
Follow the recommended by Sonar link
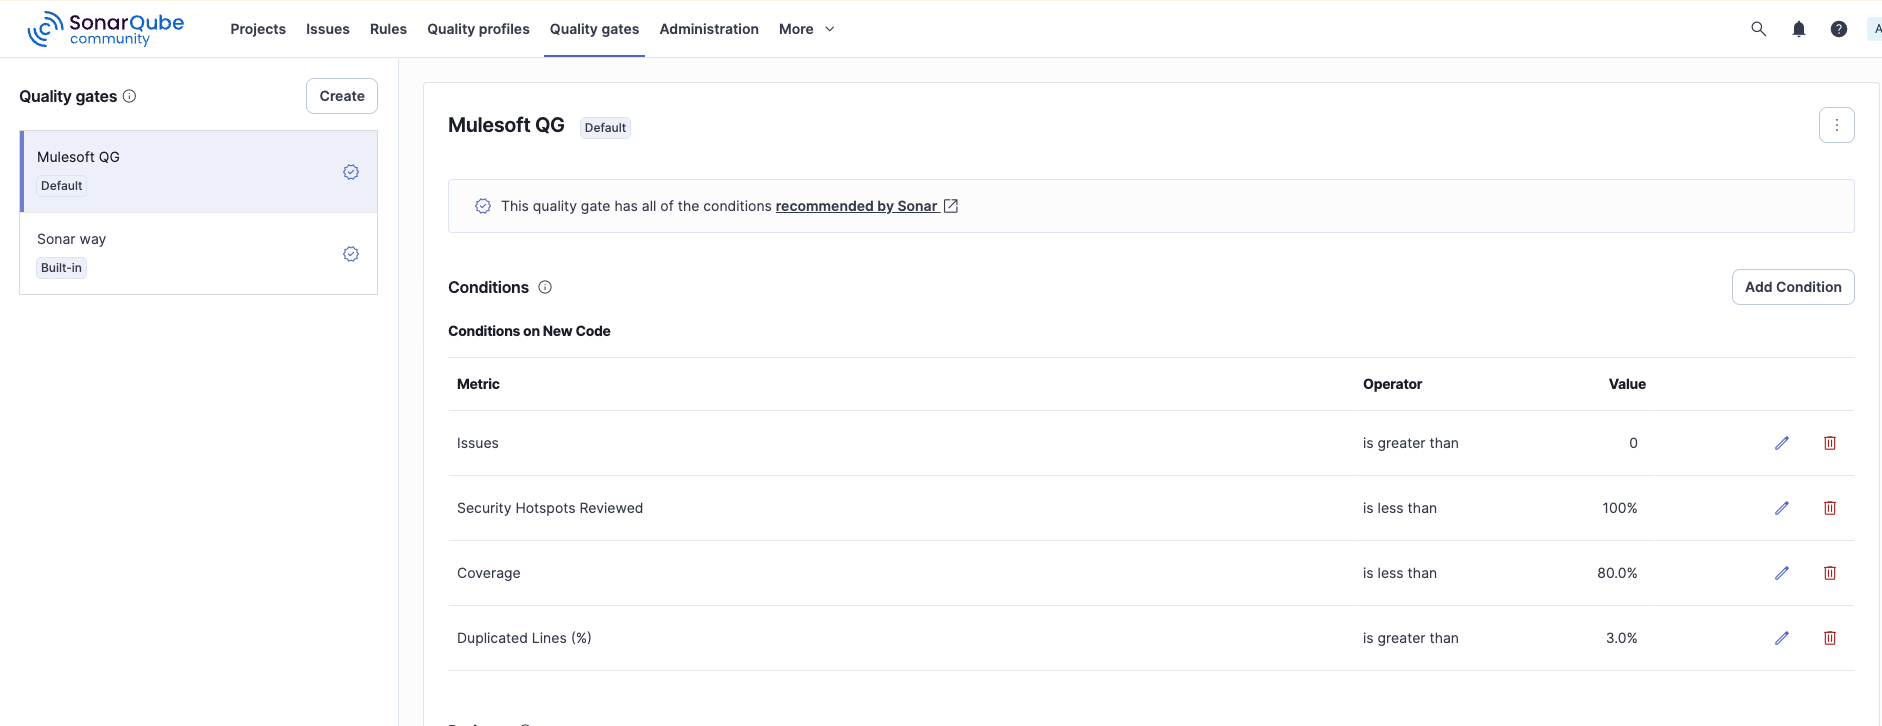click(x=857, y=206)
